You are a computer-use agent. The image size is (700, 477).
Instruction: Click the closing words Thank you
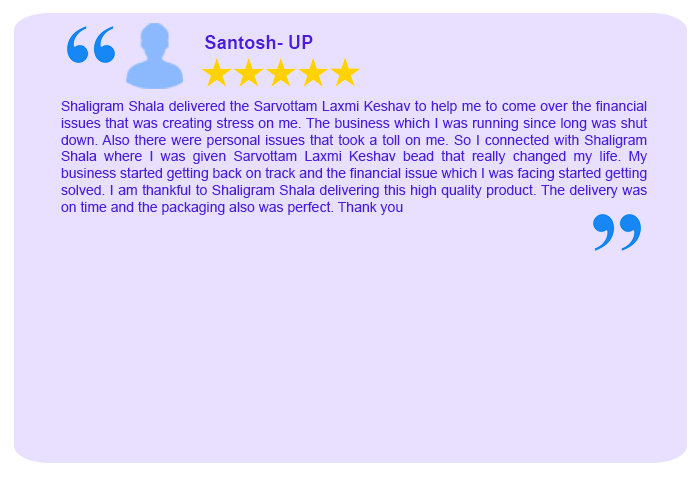click(371, 207)
